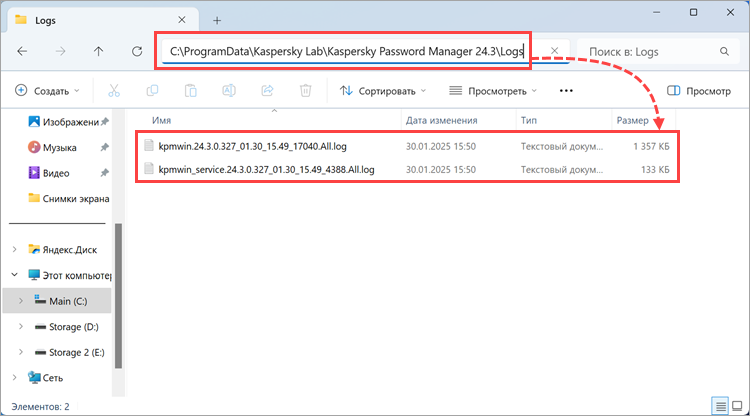Click the 1 357 КБ size cell
The image size is (750, 416).
click(x=651, y=146)
